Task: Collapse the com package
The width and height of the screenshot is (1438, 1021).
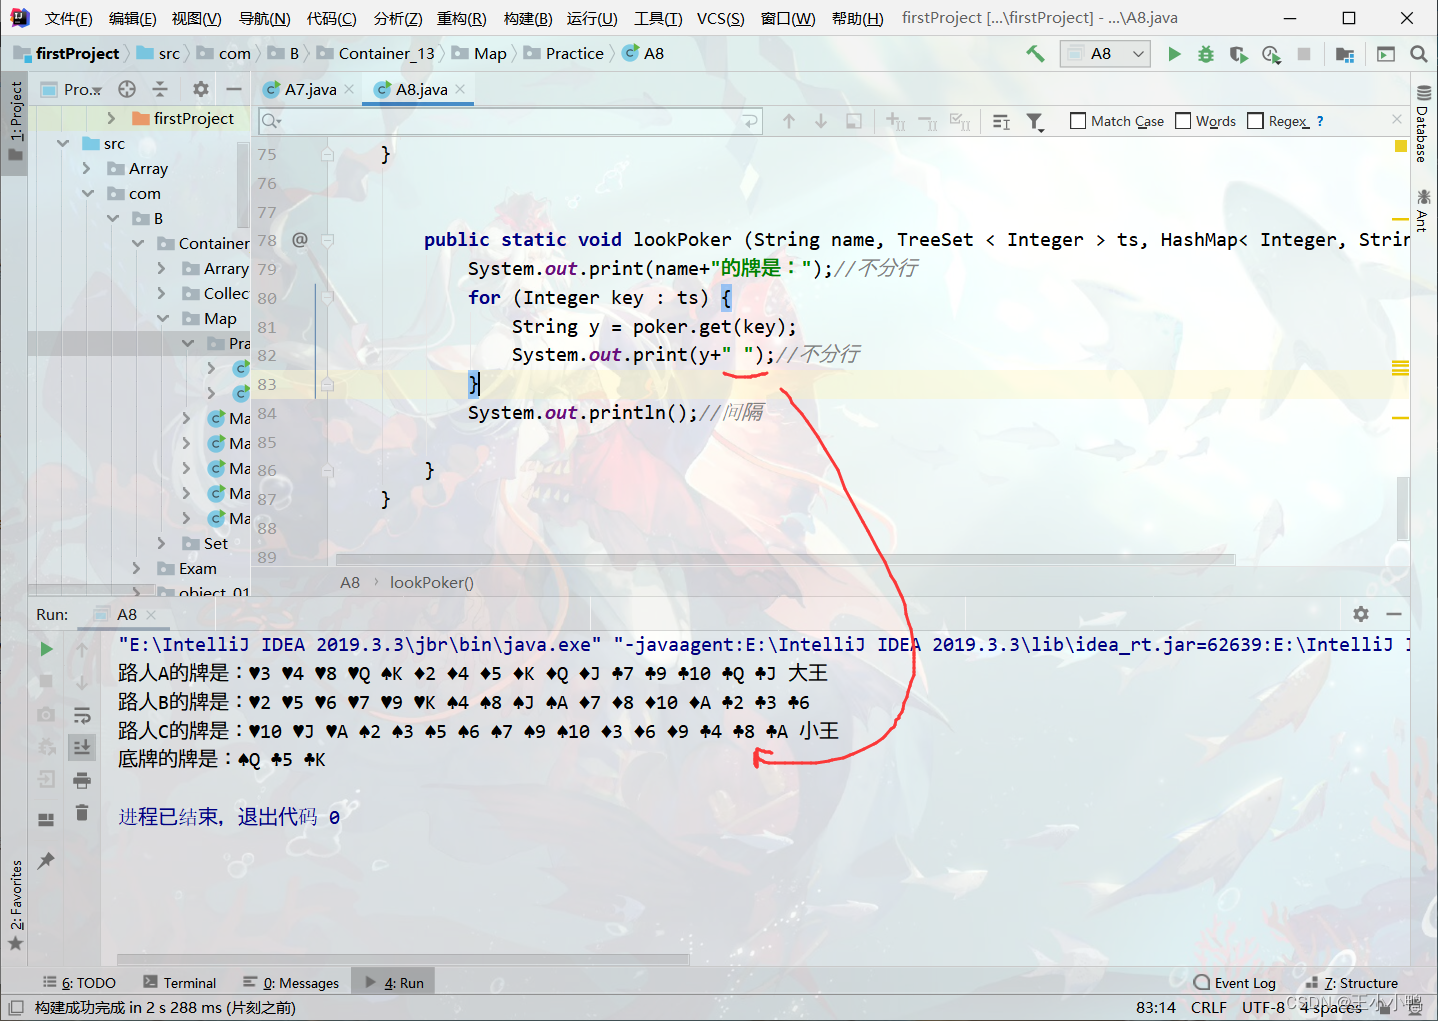Action: (87, 193)
